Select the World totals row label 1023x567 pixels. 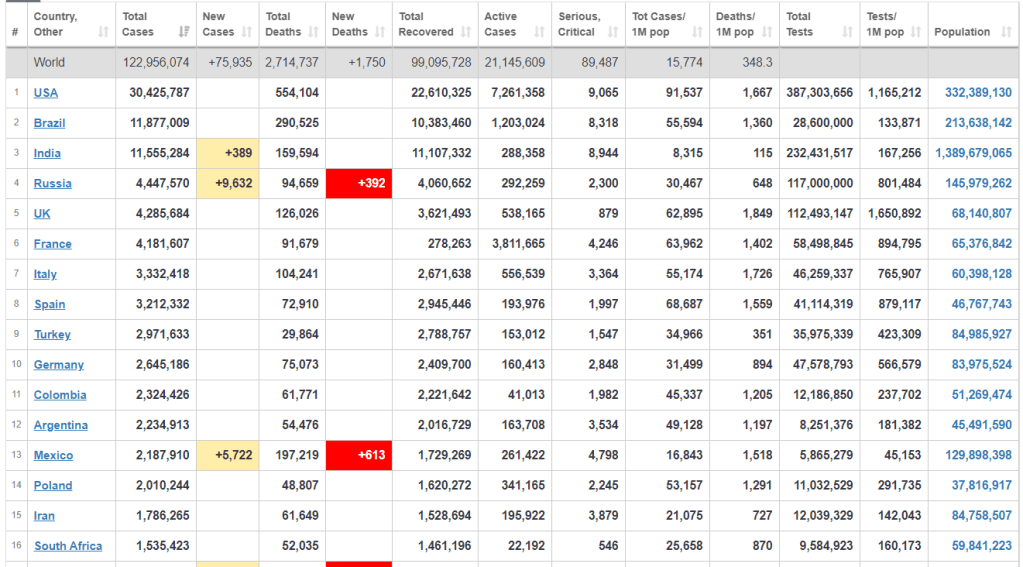(x=49, y=62)
